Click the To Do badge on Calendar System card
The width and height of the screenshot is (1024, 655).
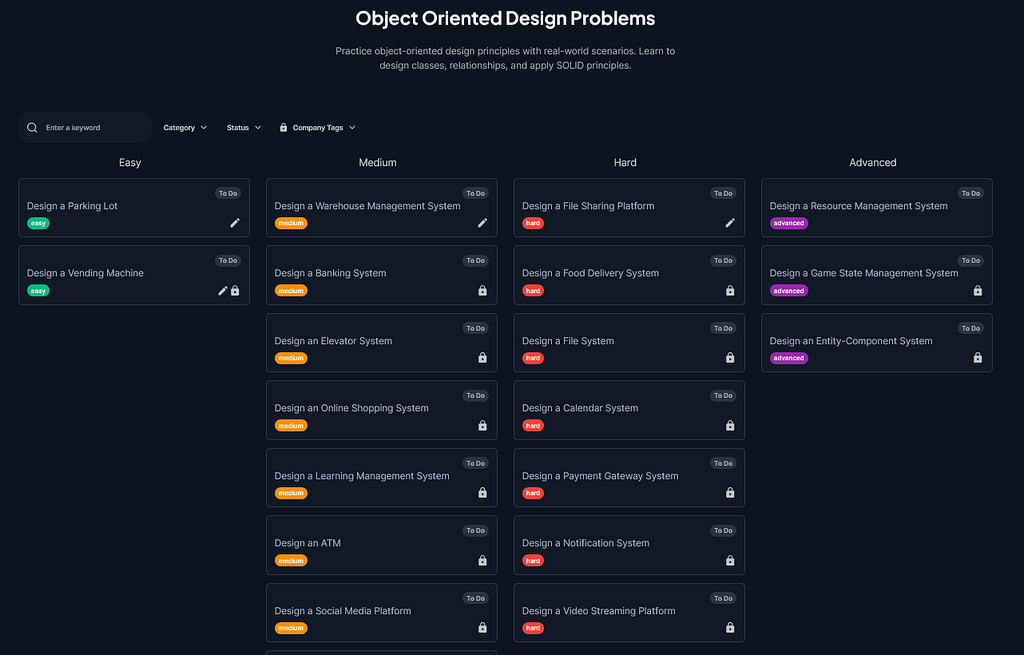point(723,396)
